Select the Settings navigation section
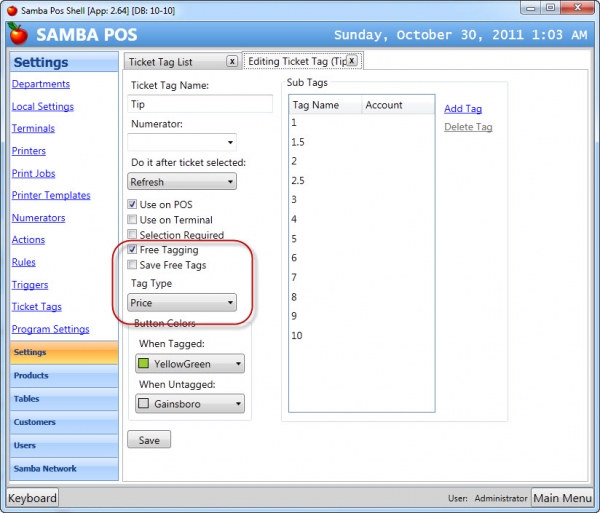Screen dimensions: 600x513 (x=64, y=352)
